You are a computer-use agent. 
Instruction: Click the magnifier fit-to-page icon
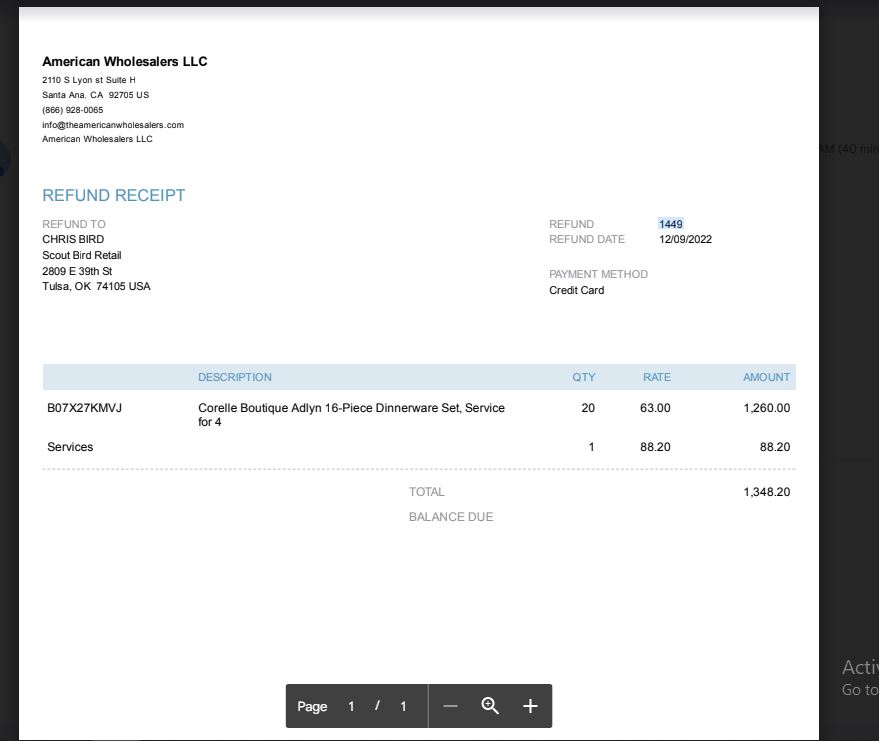(x=490, y=706)
